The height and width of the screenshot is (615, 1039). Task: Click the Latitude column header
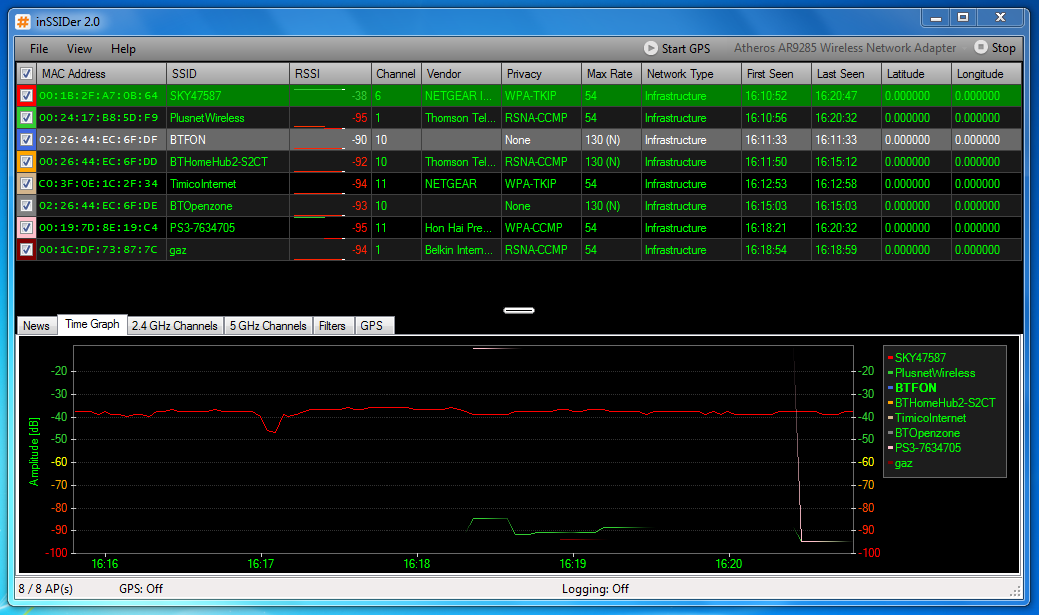tap(916, 74)
